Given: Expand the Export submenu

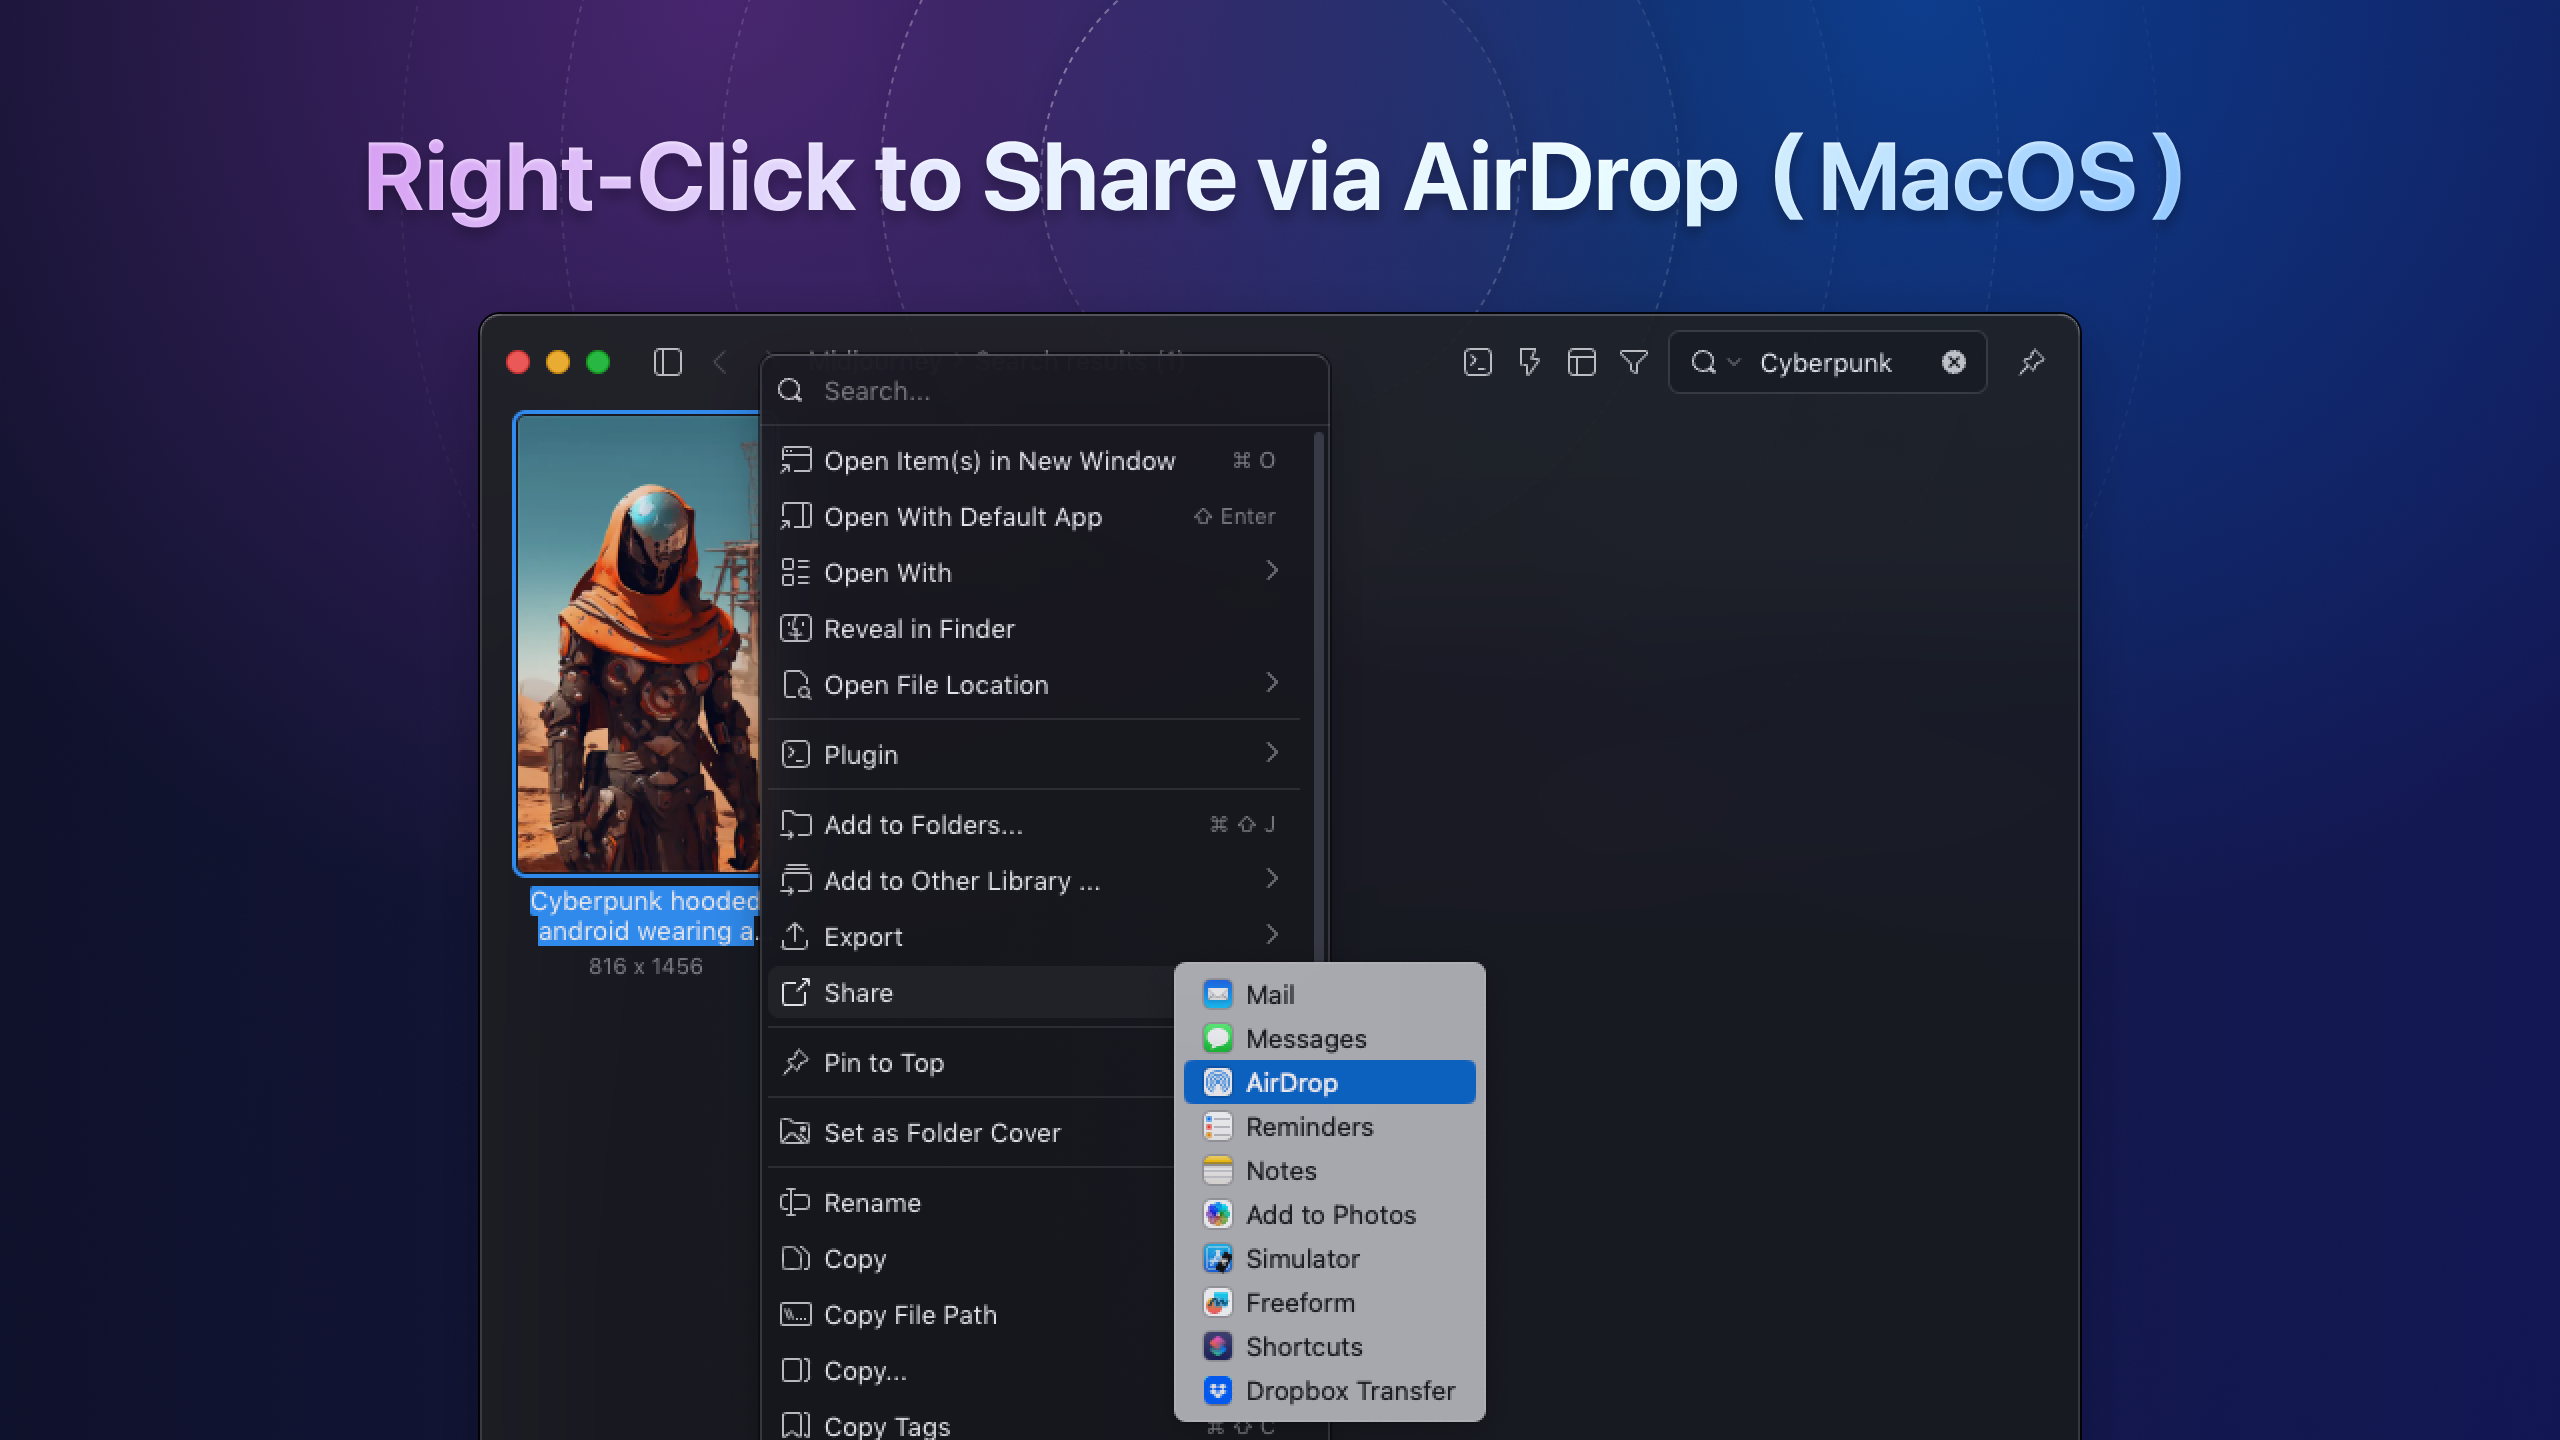Looking at the screenshot, I should [x=1273, y=936].
